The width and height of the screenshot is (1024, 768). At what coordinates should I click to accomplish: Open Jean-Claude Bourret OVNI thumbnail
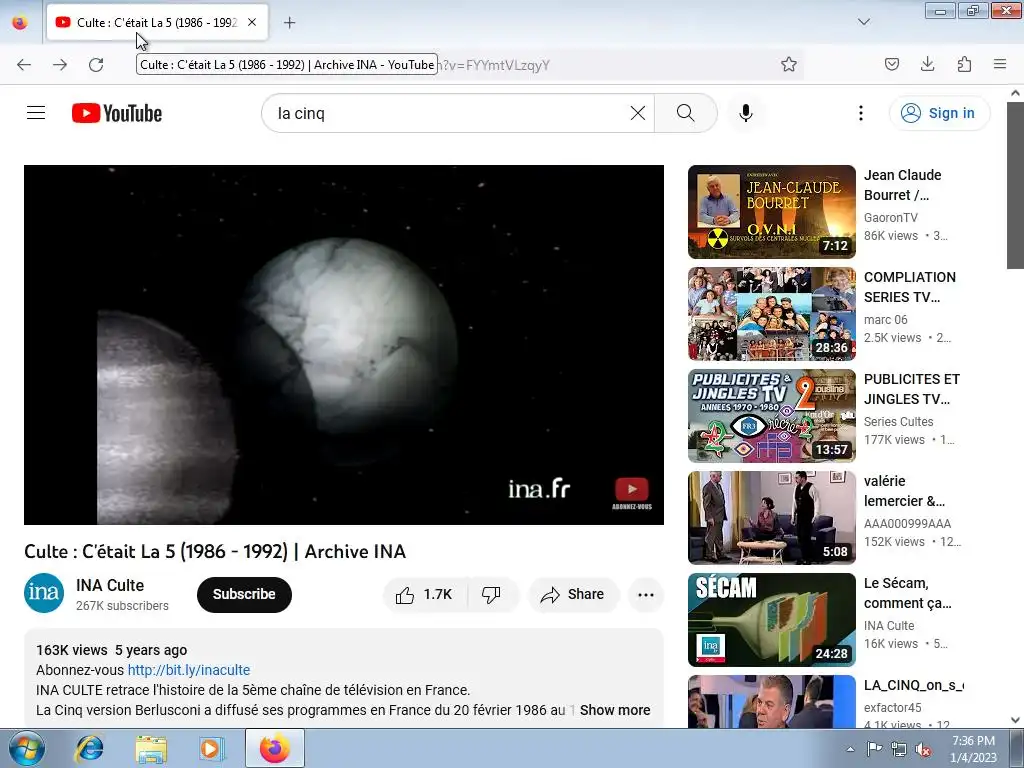click(771, 212)
